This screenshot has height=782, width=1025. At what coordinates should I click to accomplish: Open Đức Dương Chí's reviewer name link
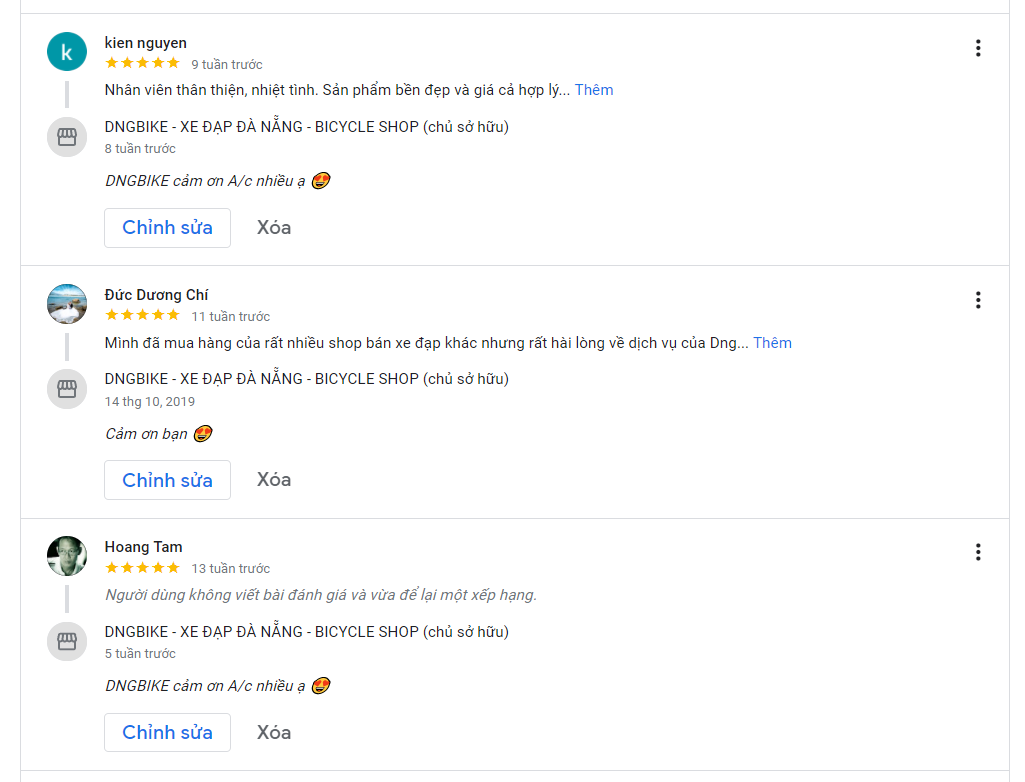(156, 295)
